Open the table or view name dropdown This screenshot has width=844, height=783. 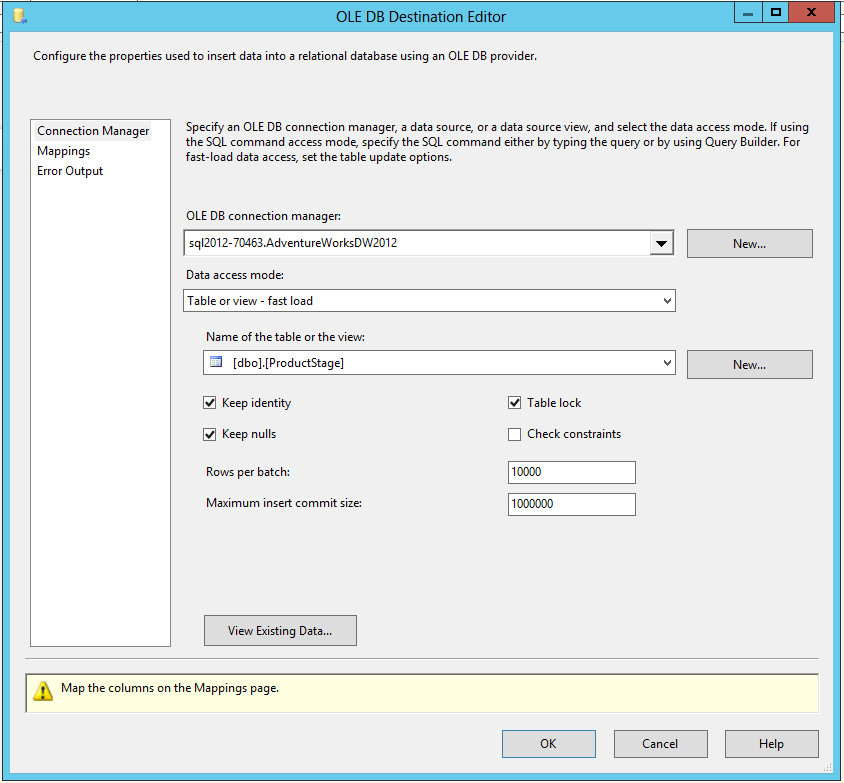pyautogui.click(x=667, y=363)
